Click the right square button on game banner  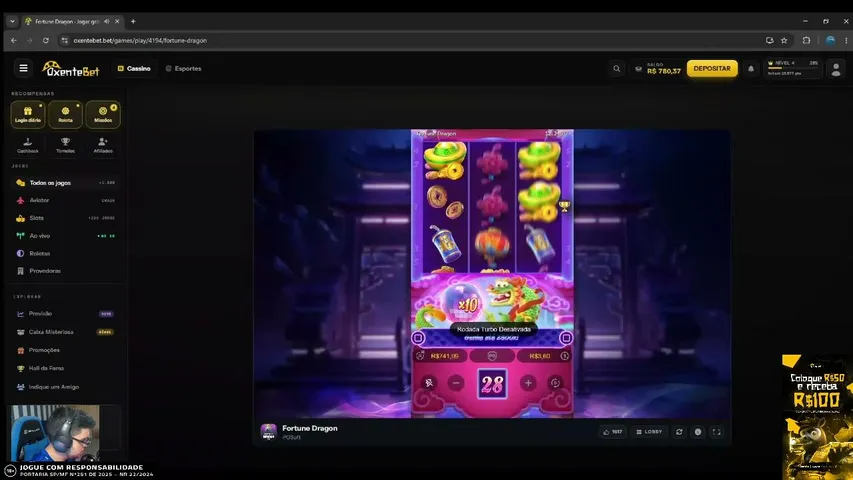tap(566, 338)
